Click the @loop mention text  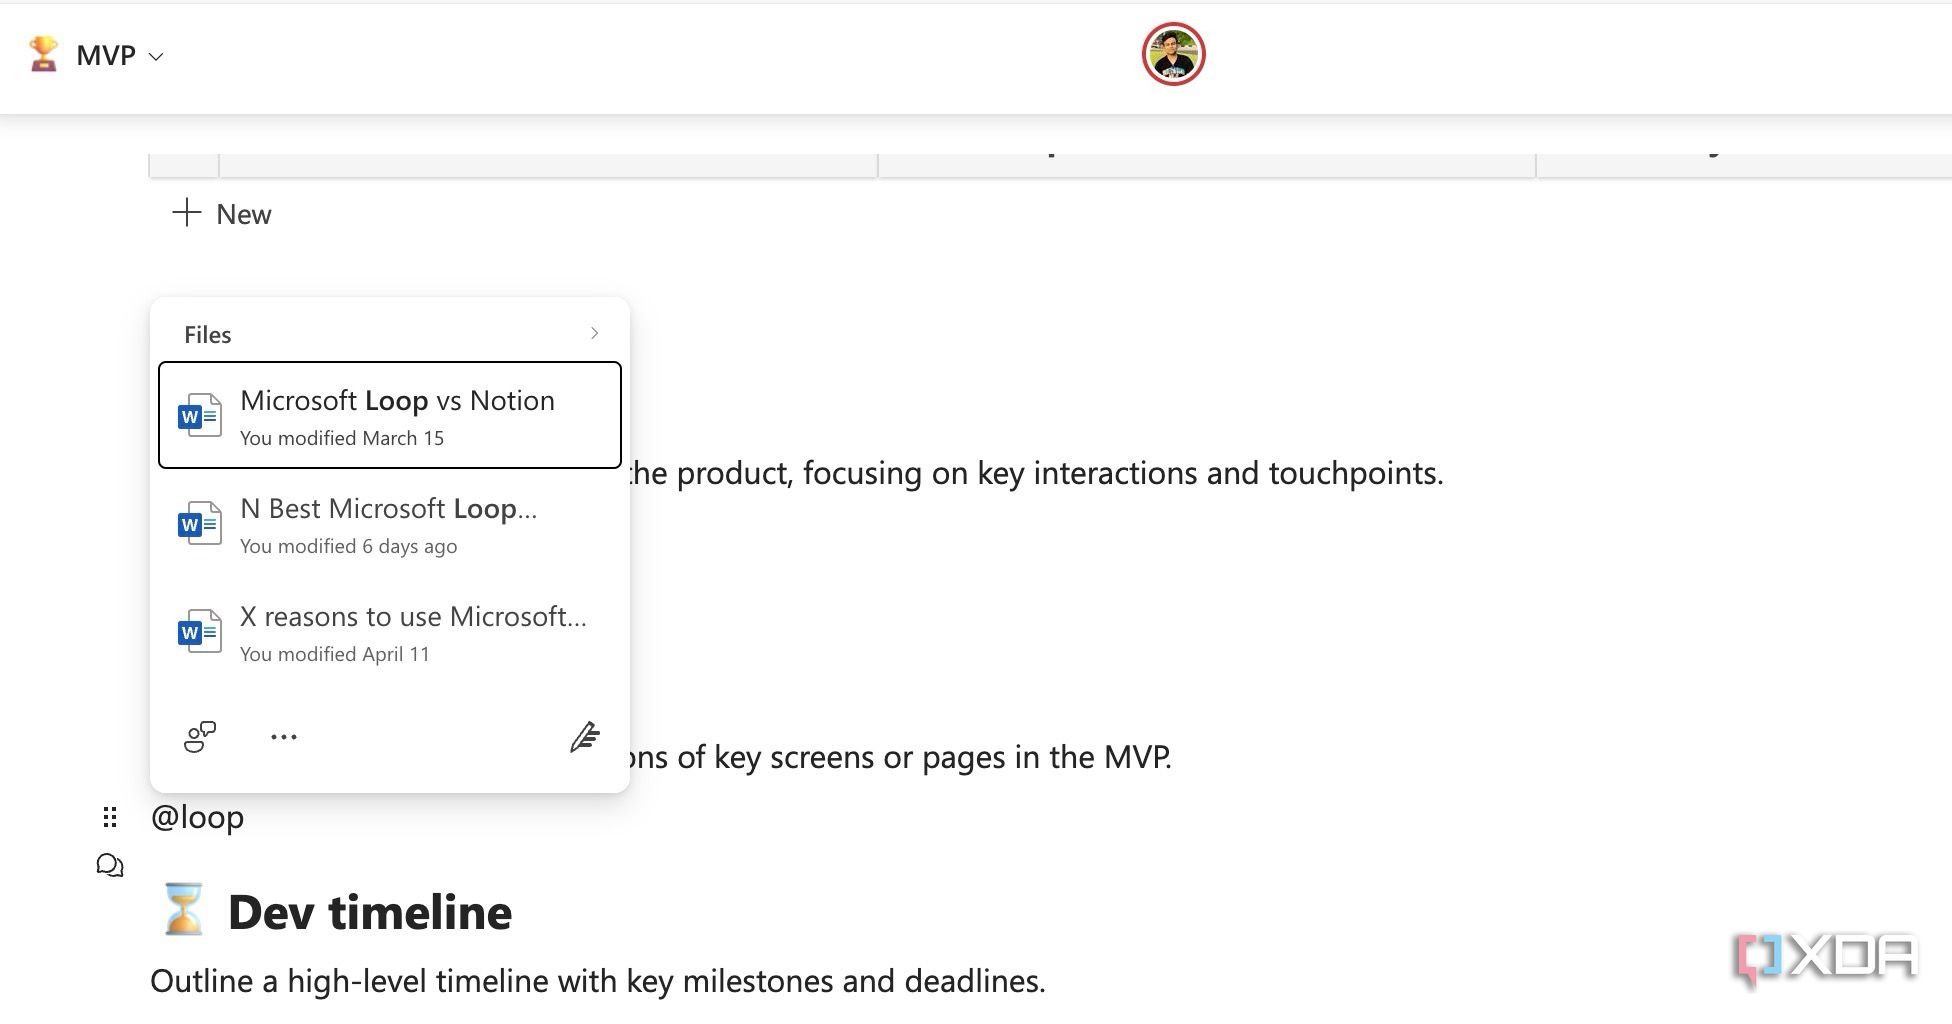199,817
